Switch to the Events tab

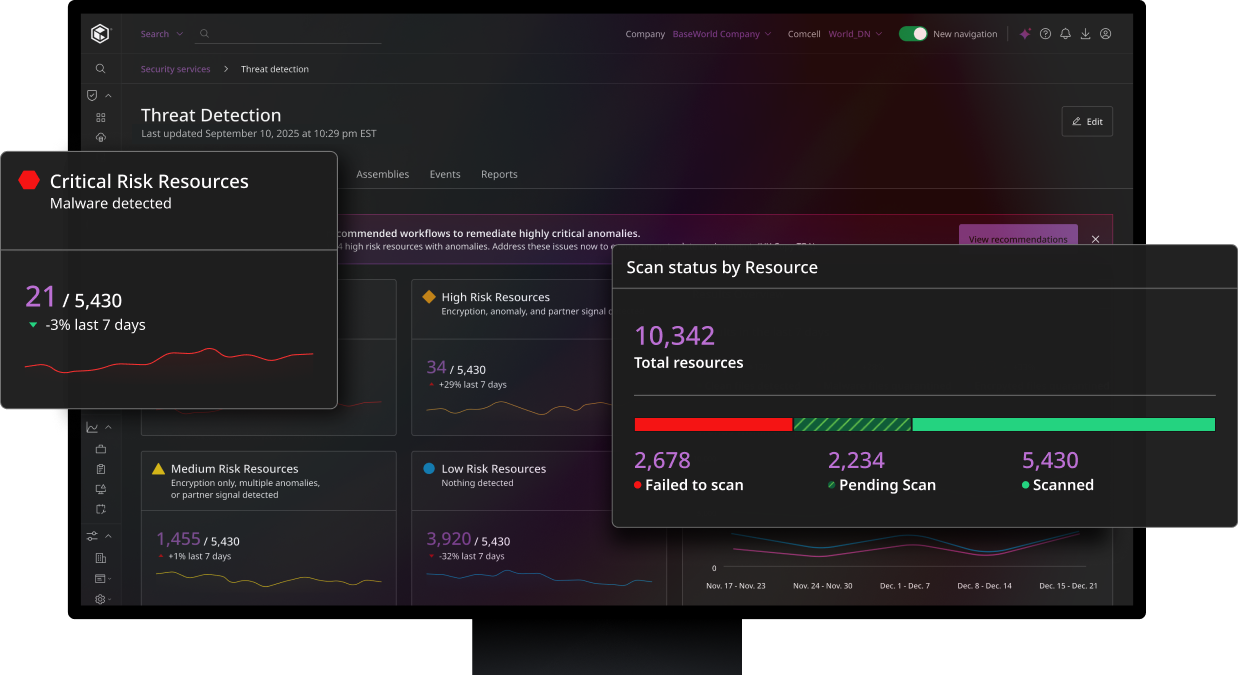[445, 174]
